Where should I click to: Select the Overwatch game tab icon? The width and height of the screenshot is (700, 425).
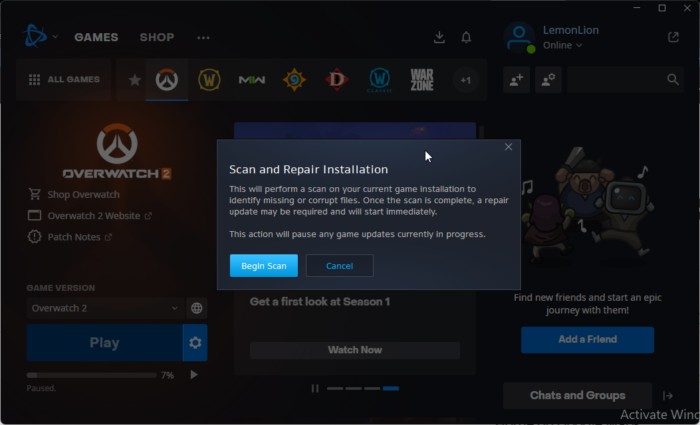pyautogui.click(x=167, y=80)
